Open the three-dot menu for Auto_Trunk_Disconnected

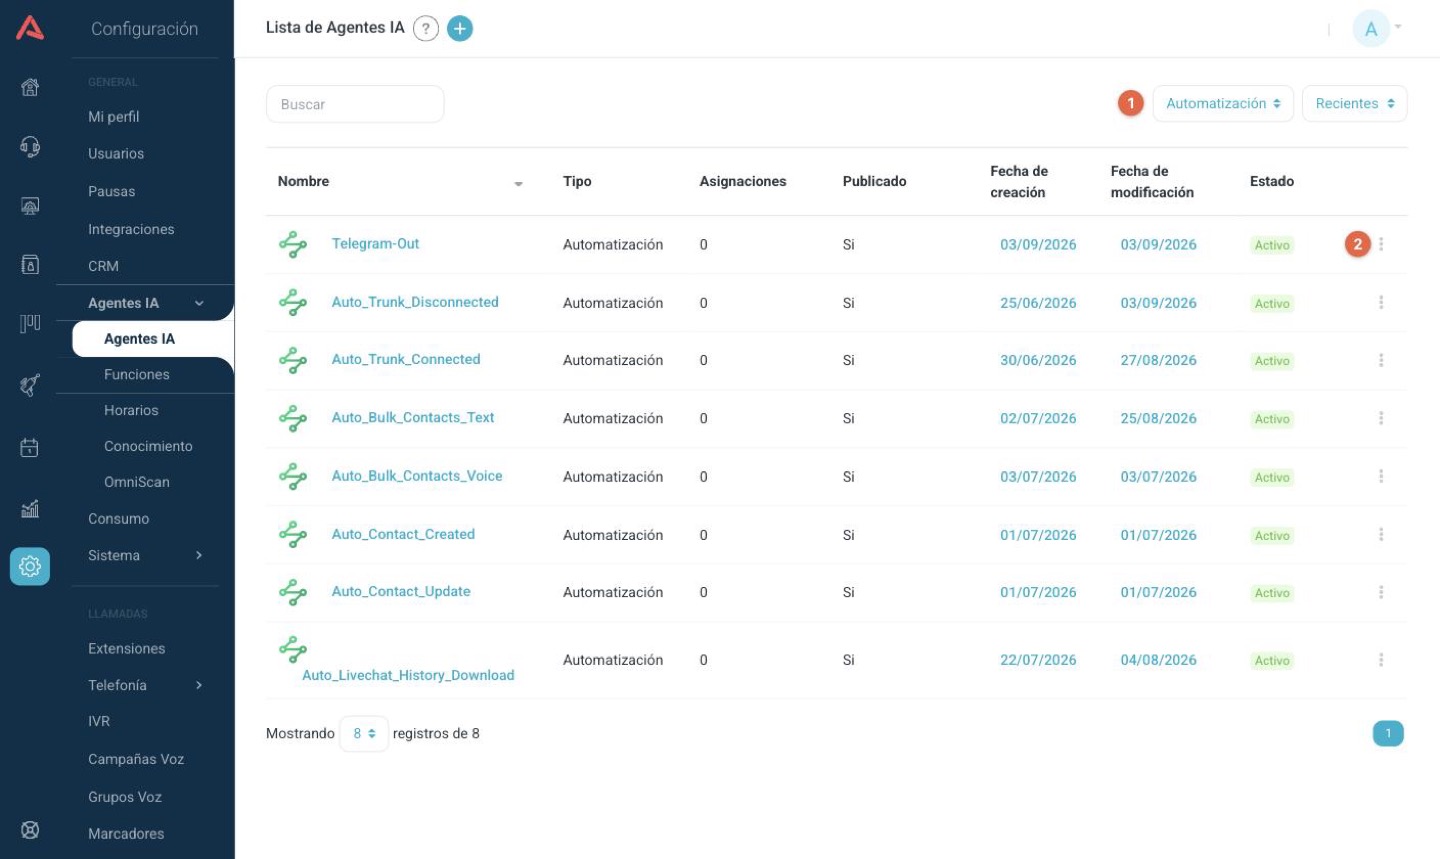tap(1381, 302)
